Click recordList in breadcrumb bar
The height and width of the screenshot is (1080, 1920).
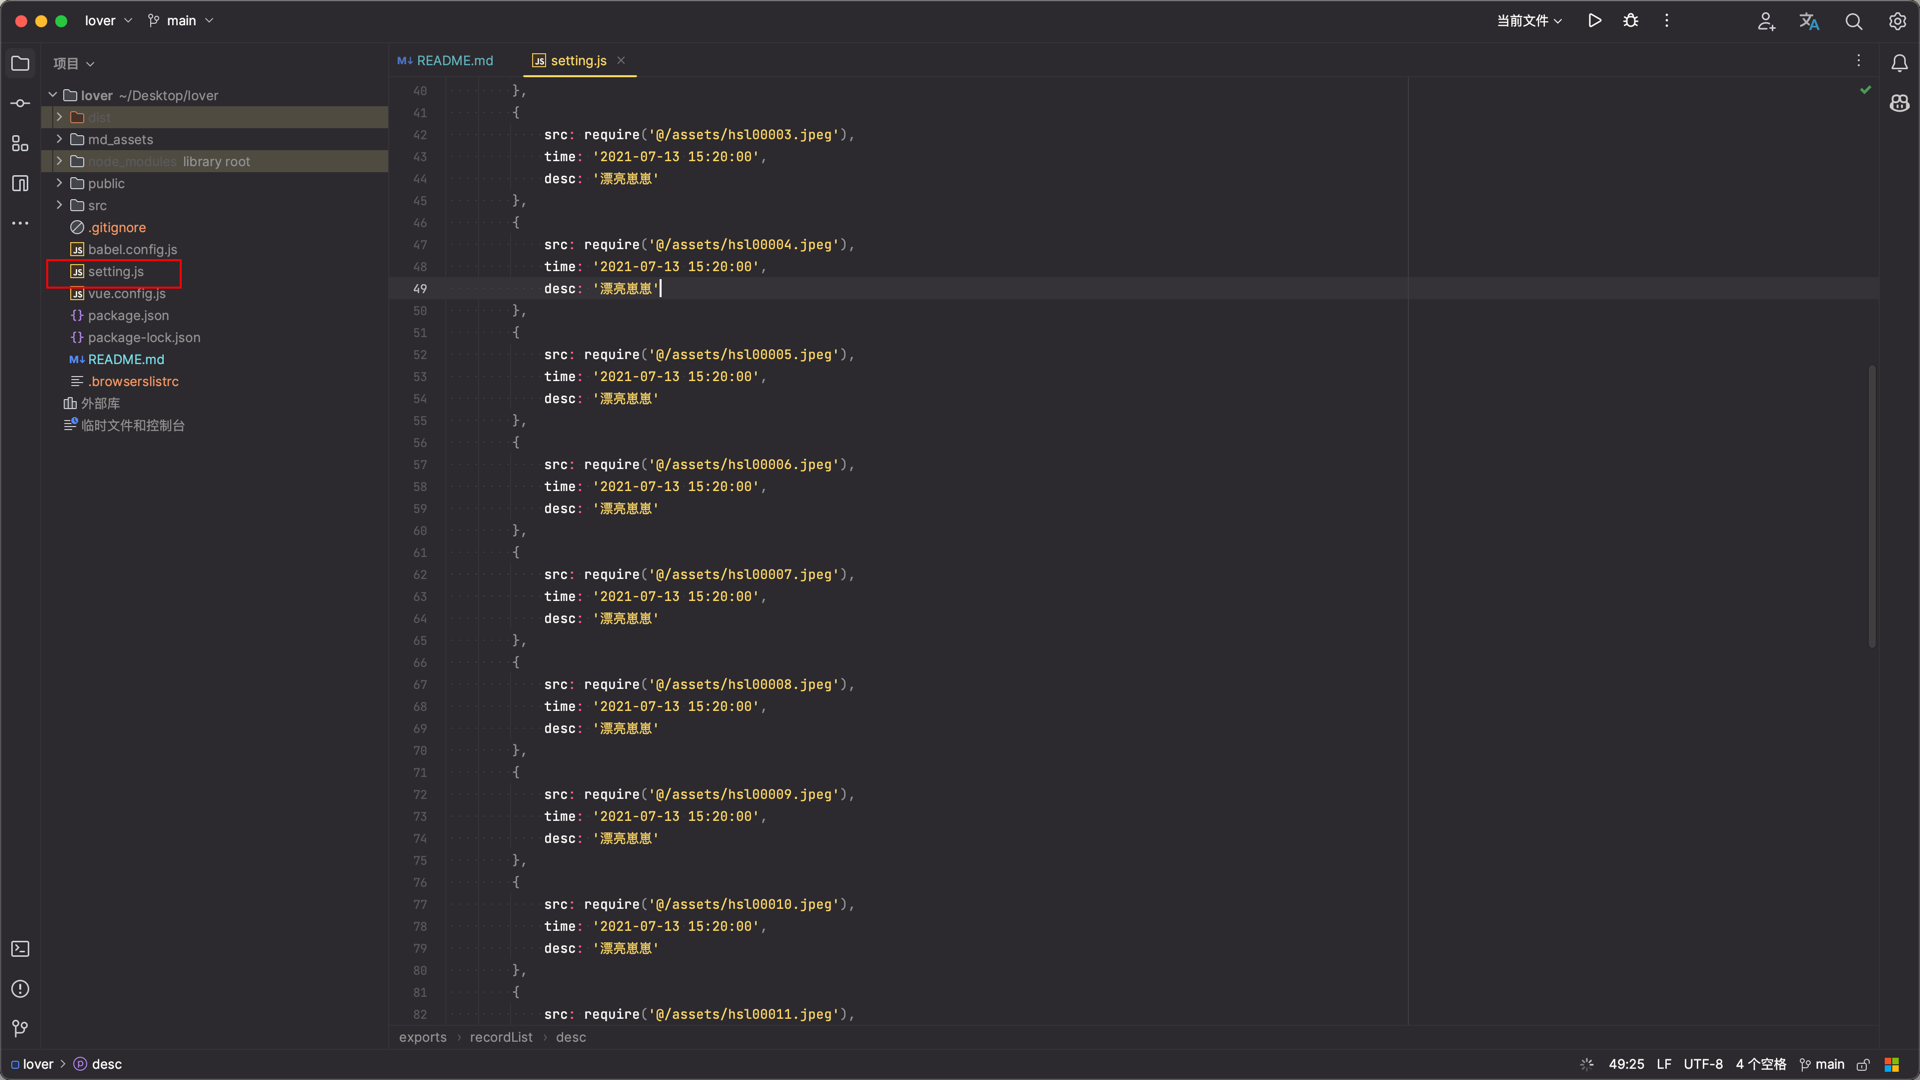pos(501,1038)
